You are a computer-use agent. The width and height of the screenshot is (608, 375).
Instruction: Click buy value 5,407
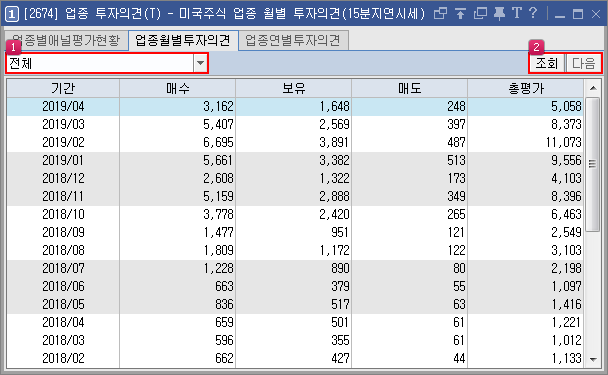coord(218,124)
